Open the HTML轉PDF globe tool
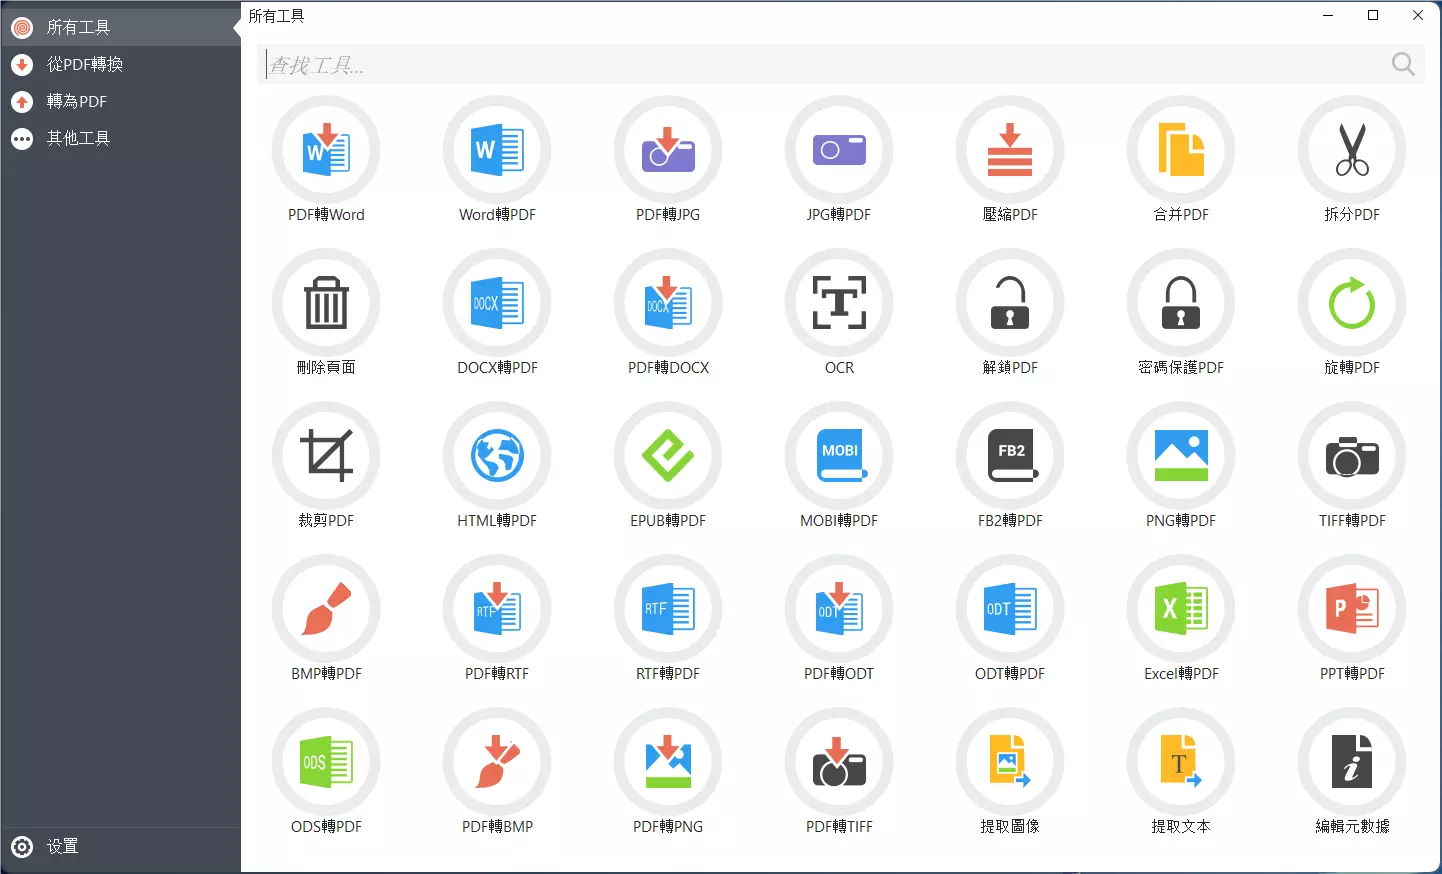The image size is (1442, 874). [497, 456]
